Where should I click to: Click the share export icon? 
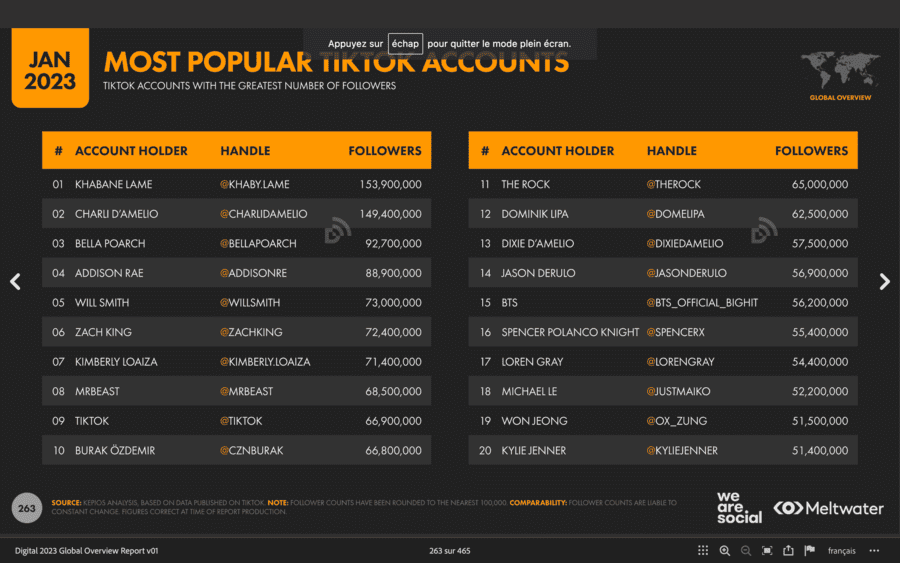point(788,551)
